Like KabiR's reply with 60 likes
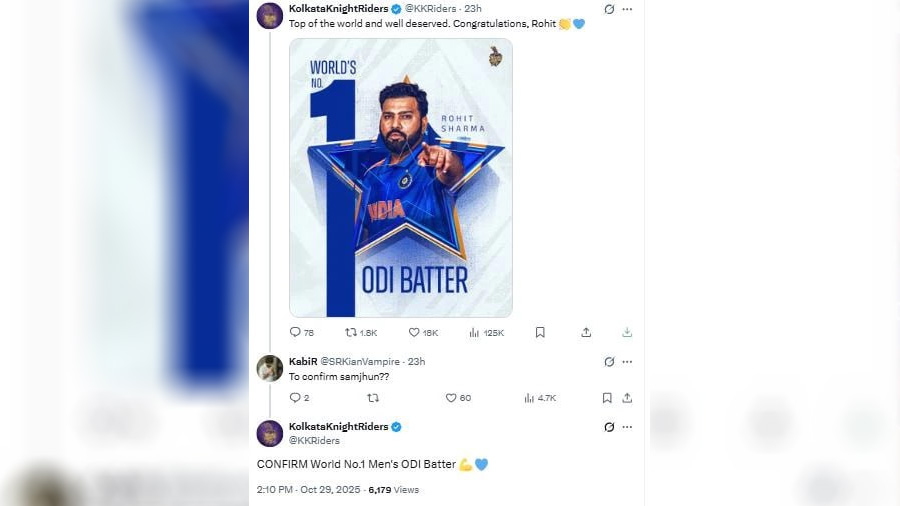 (x=451, y=398)
